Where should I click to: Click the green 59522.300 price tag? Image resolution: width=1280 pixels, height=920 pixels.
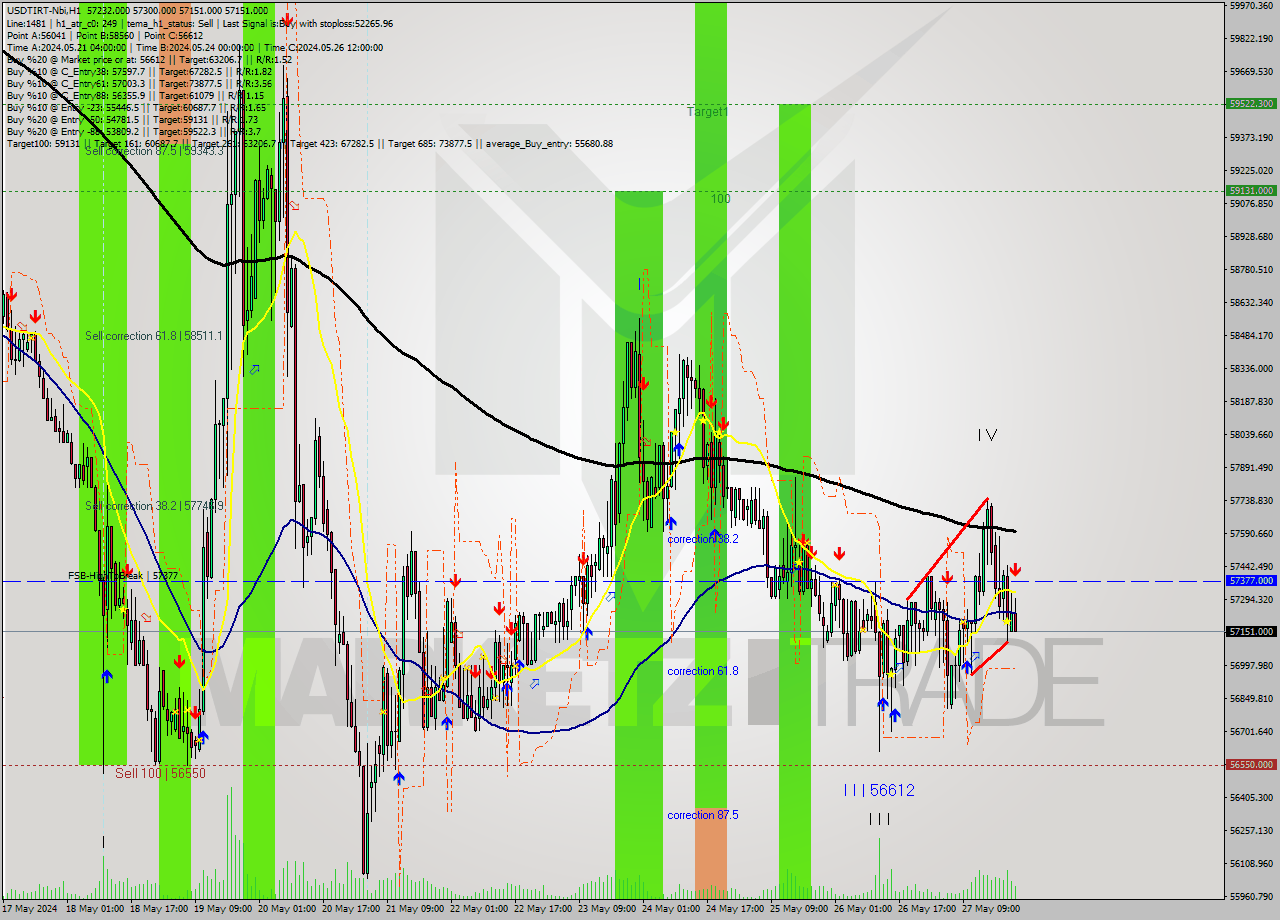click(x=1251, y=103)
